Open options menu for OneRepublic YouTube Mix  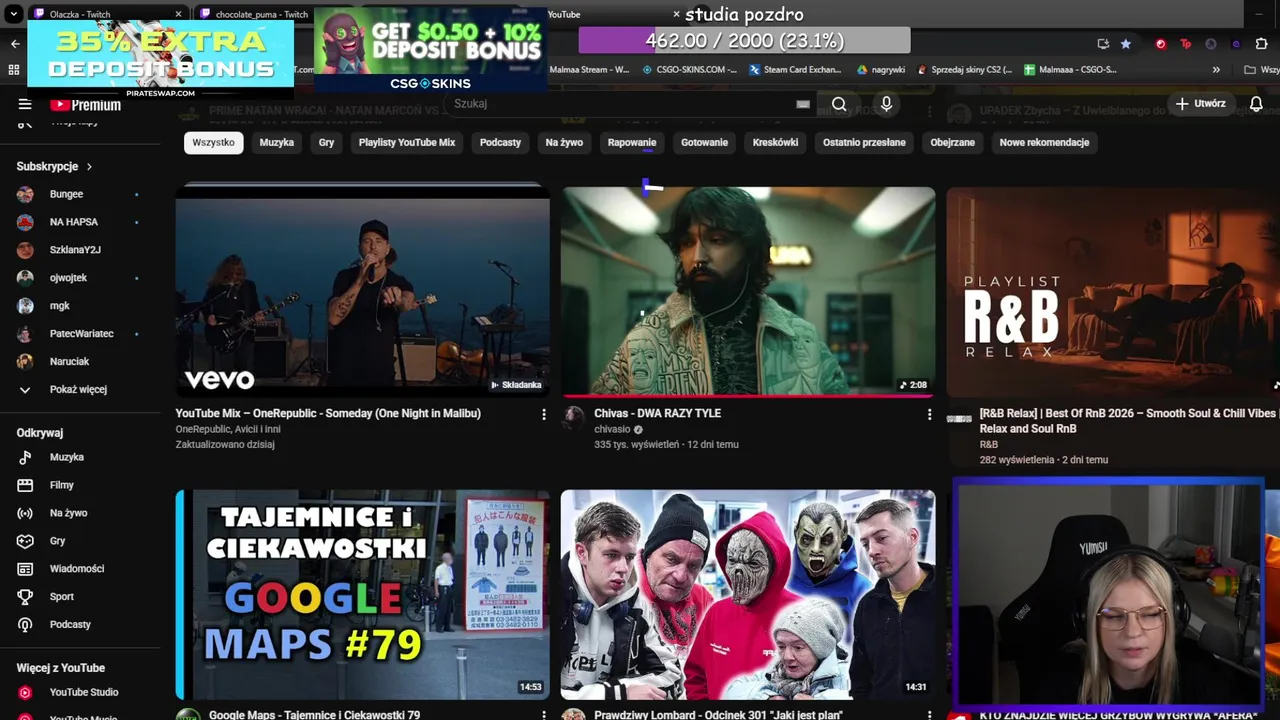pos(544,414)
